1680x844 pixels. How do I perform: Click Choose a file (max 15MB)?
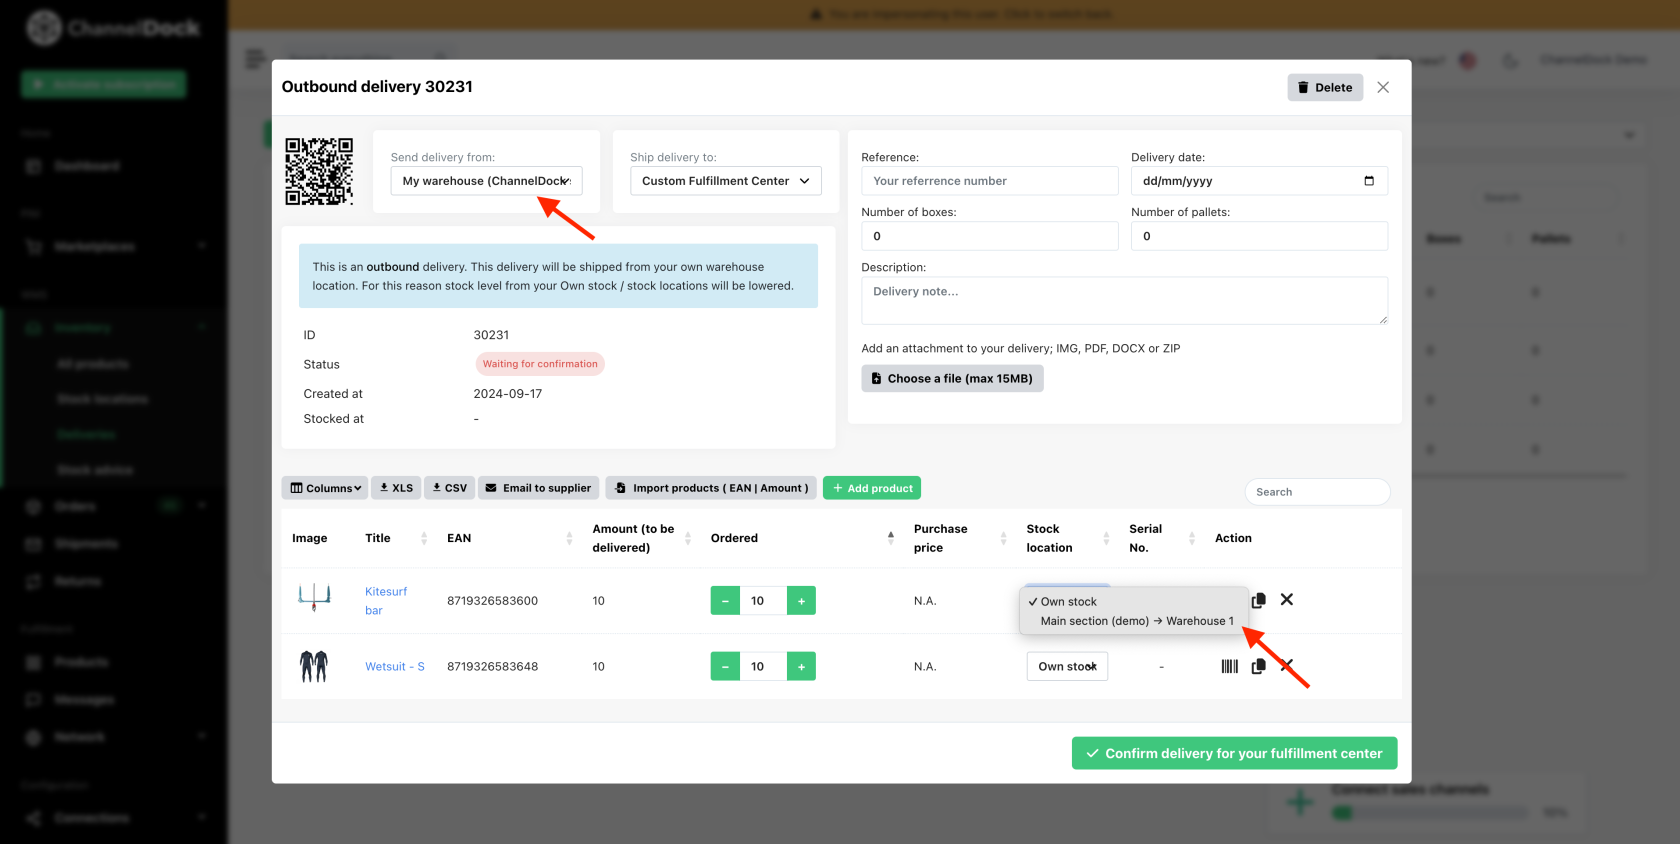pos(952,378)
